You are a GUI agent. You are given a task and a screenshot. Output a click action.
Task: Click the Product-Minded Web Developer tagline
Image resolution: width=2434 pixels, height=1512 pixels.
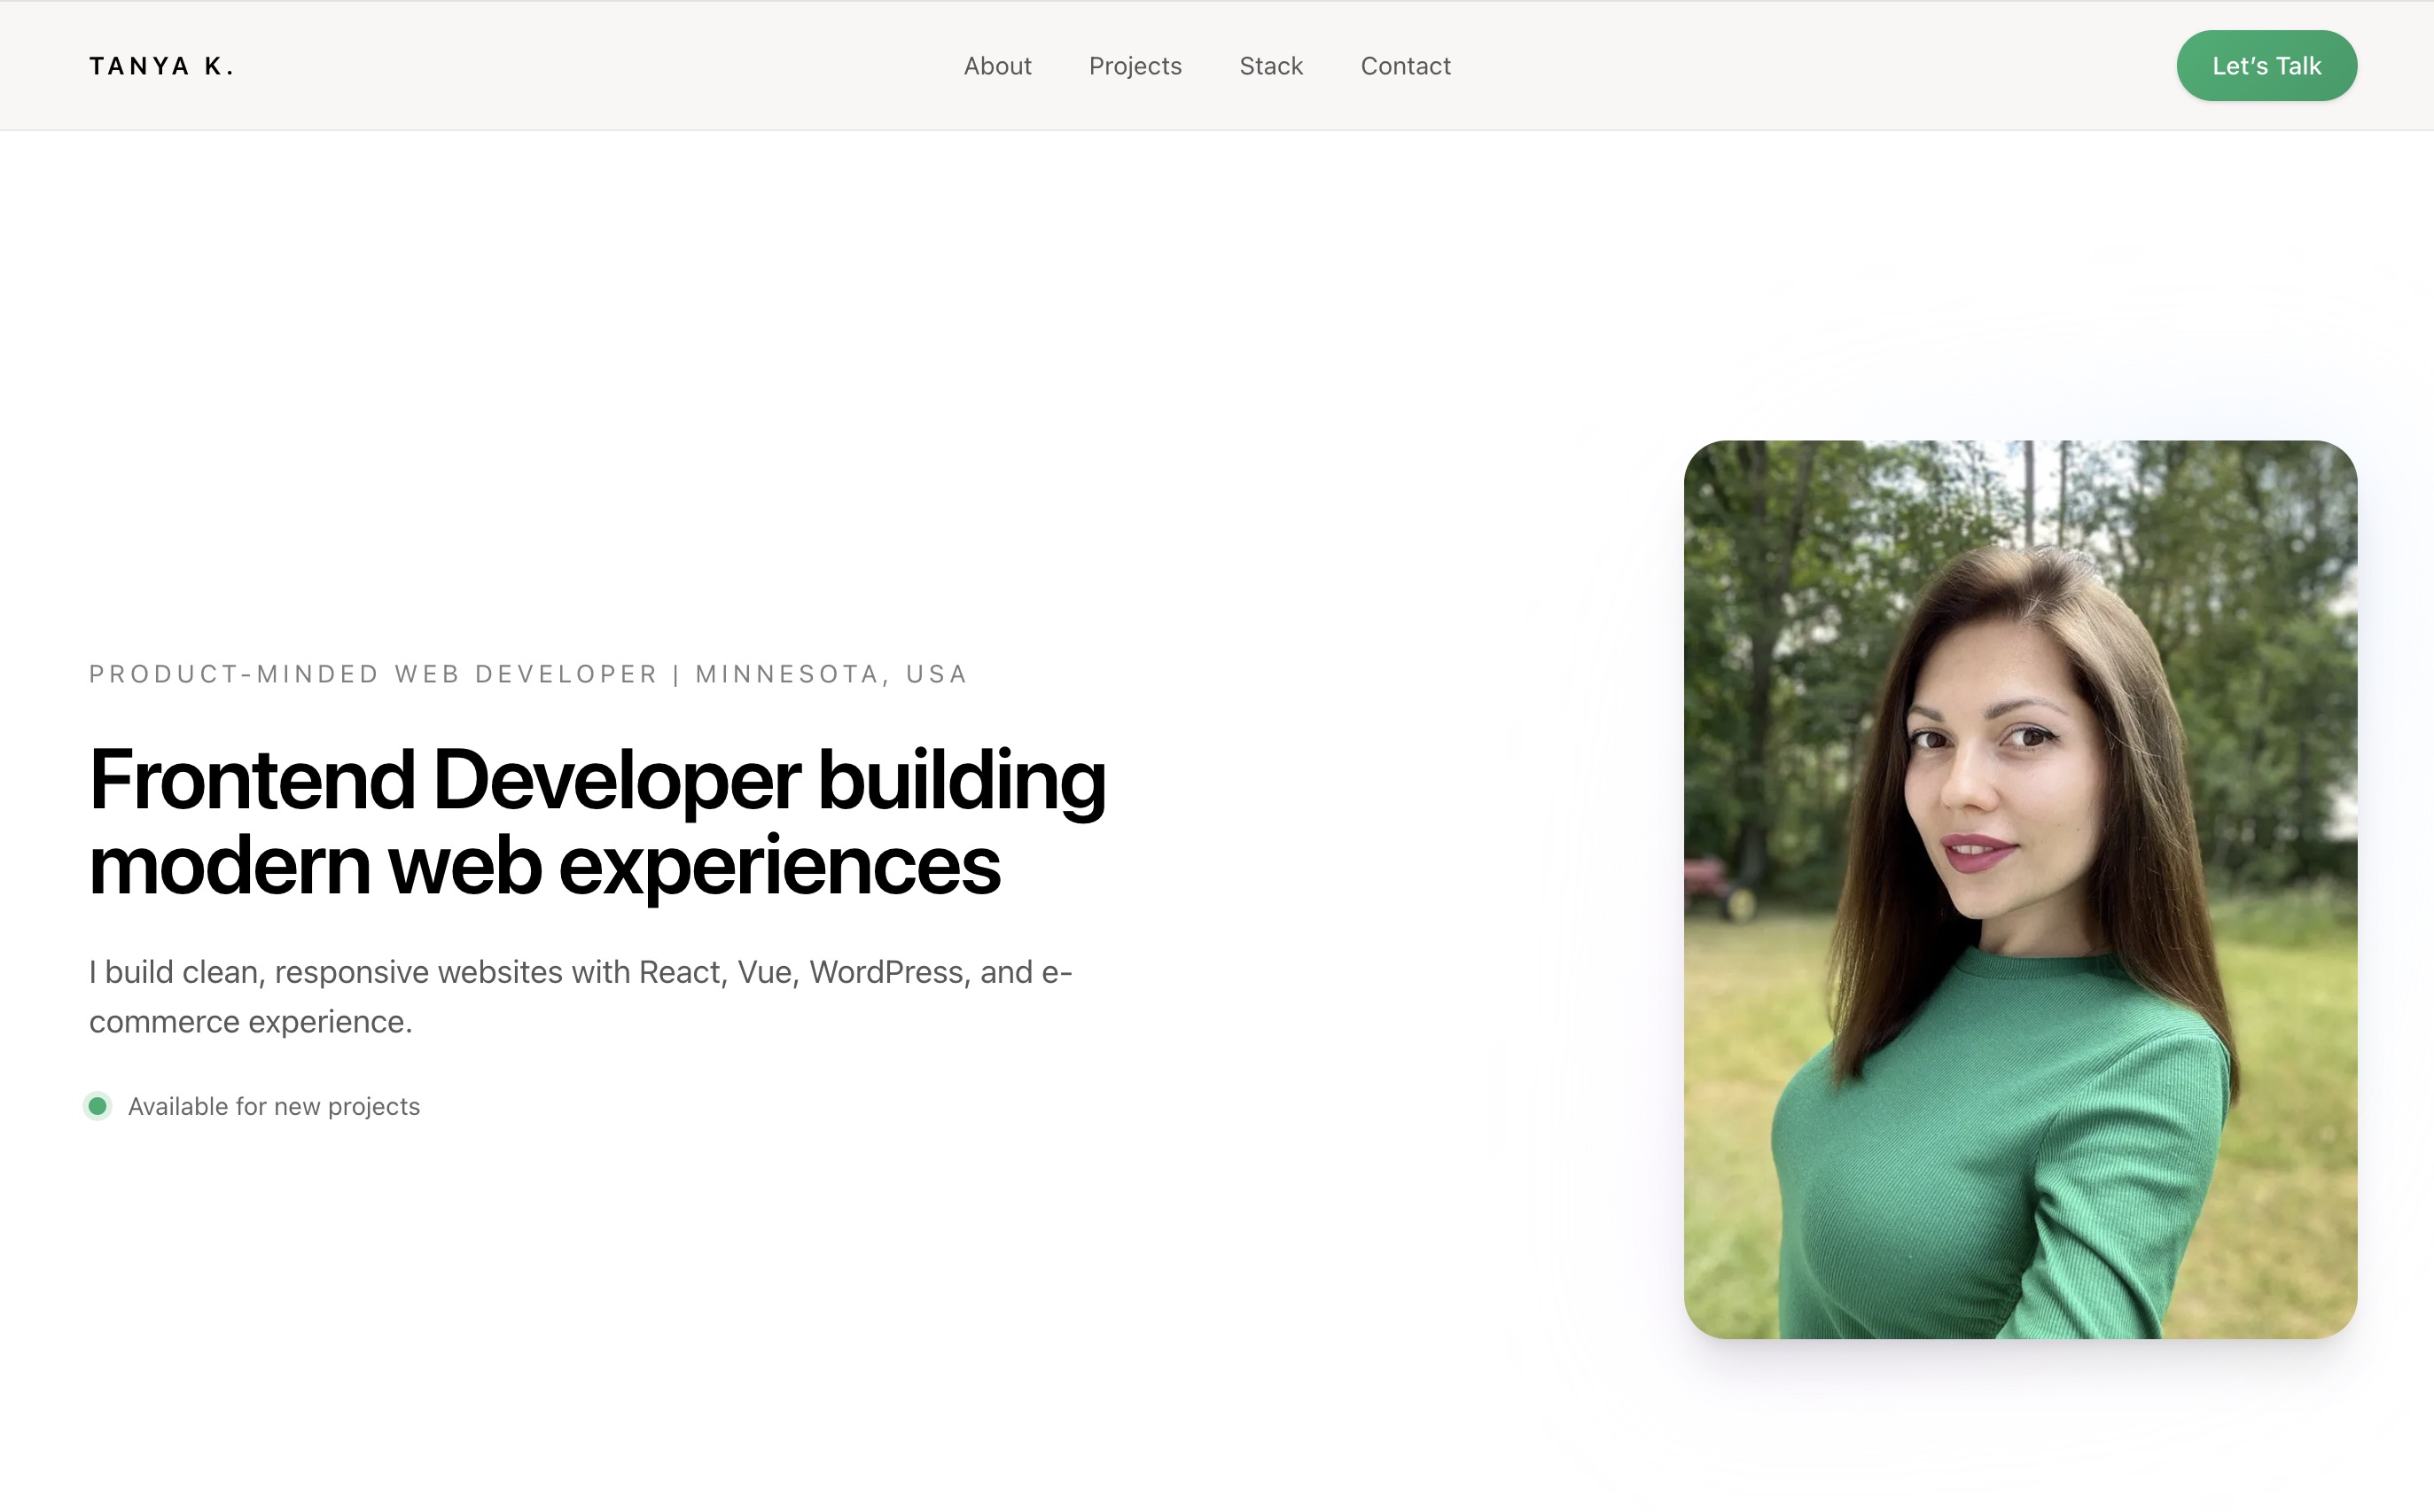coord(528,674)
